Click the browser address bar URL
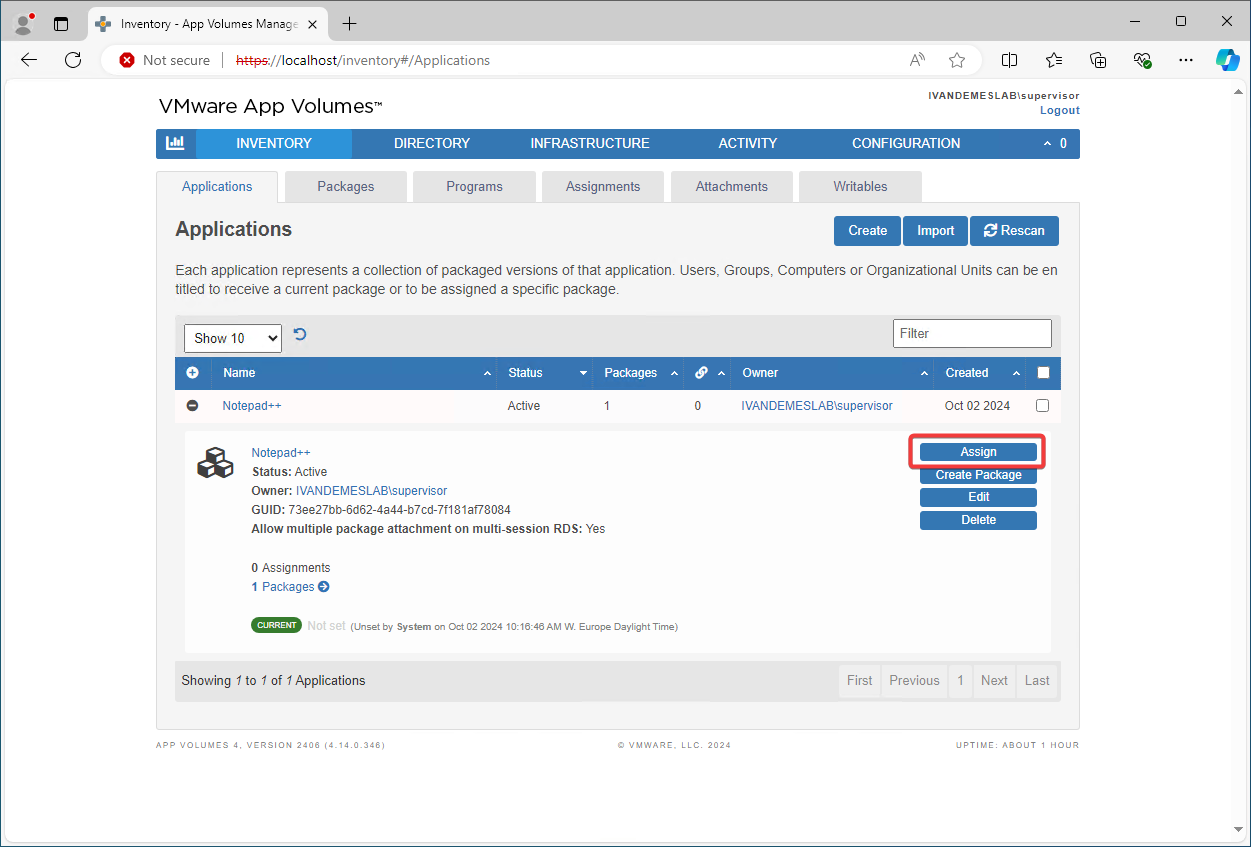 coord(363,60)
